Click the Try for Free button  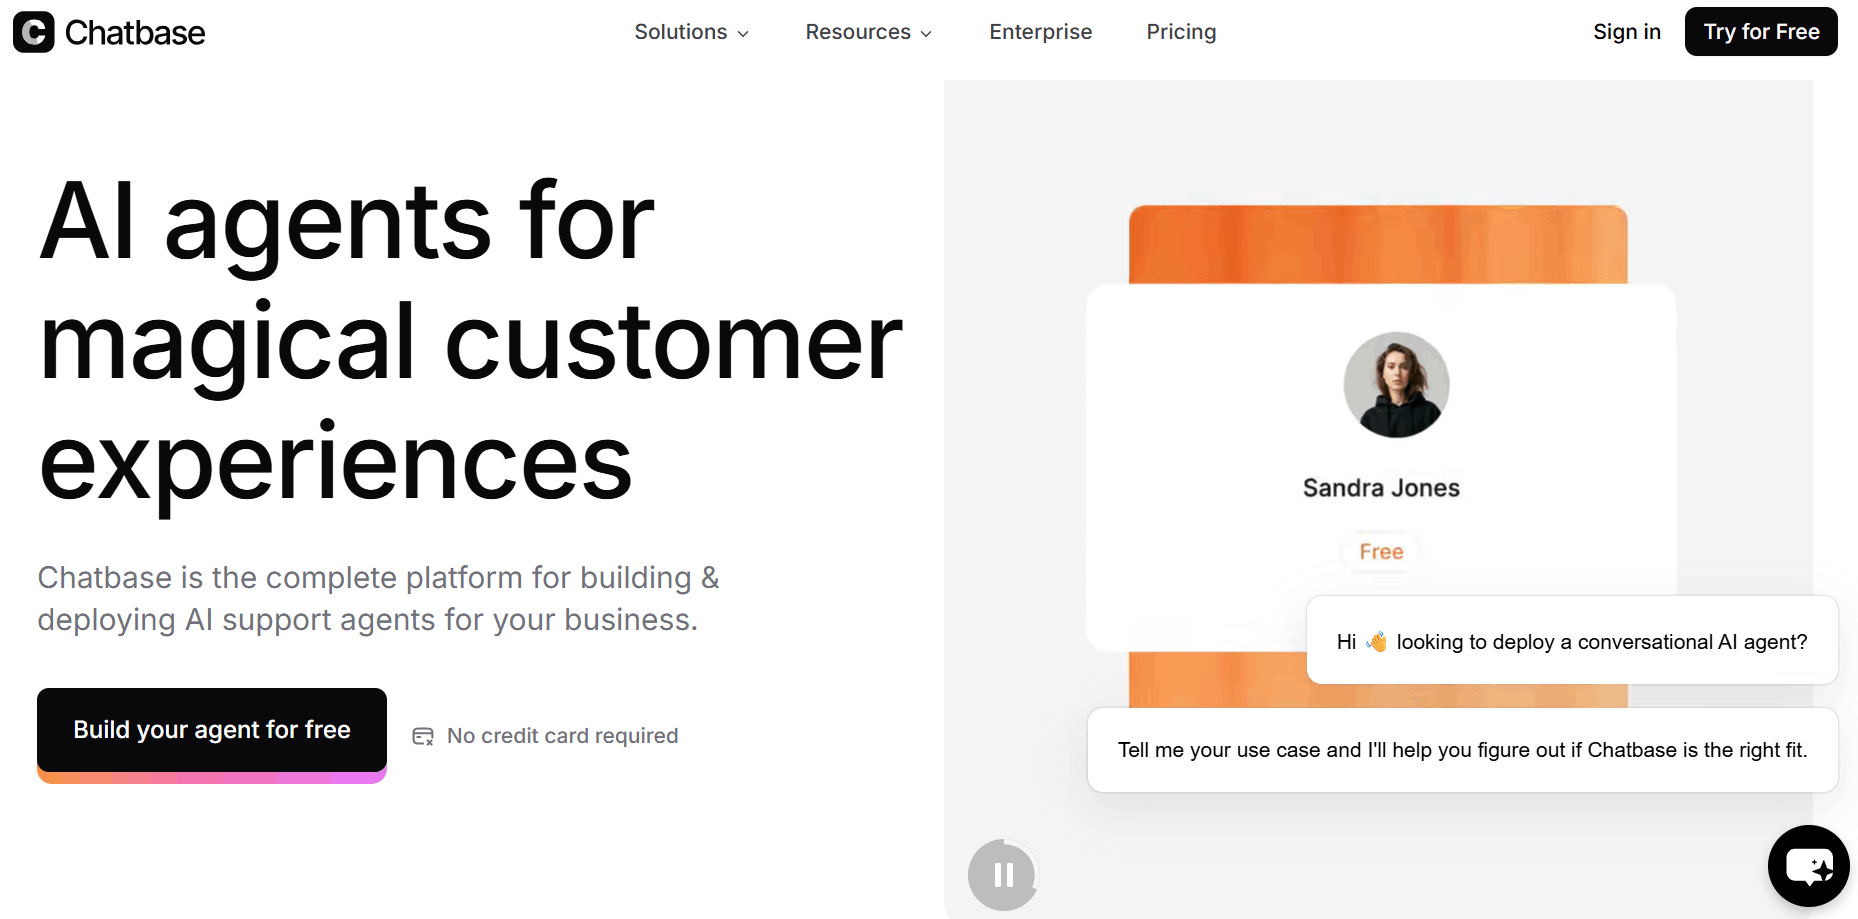click(x=1761, y=31)
